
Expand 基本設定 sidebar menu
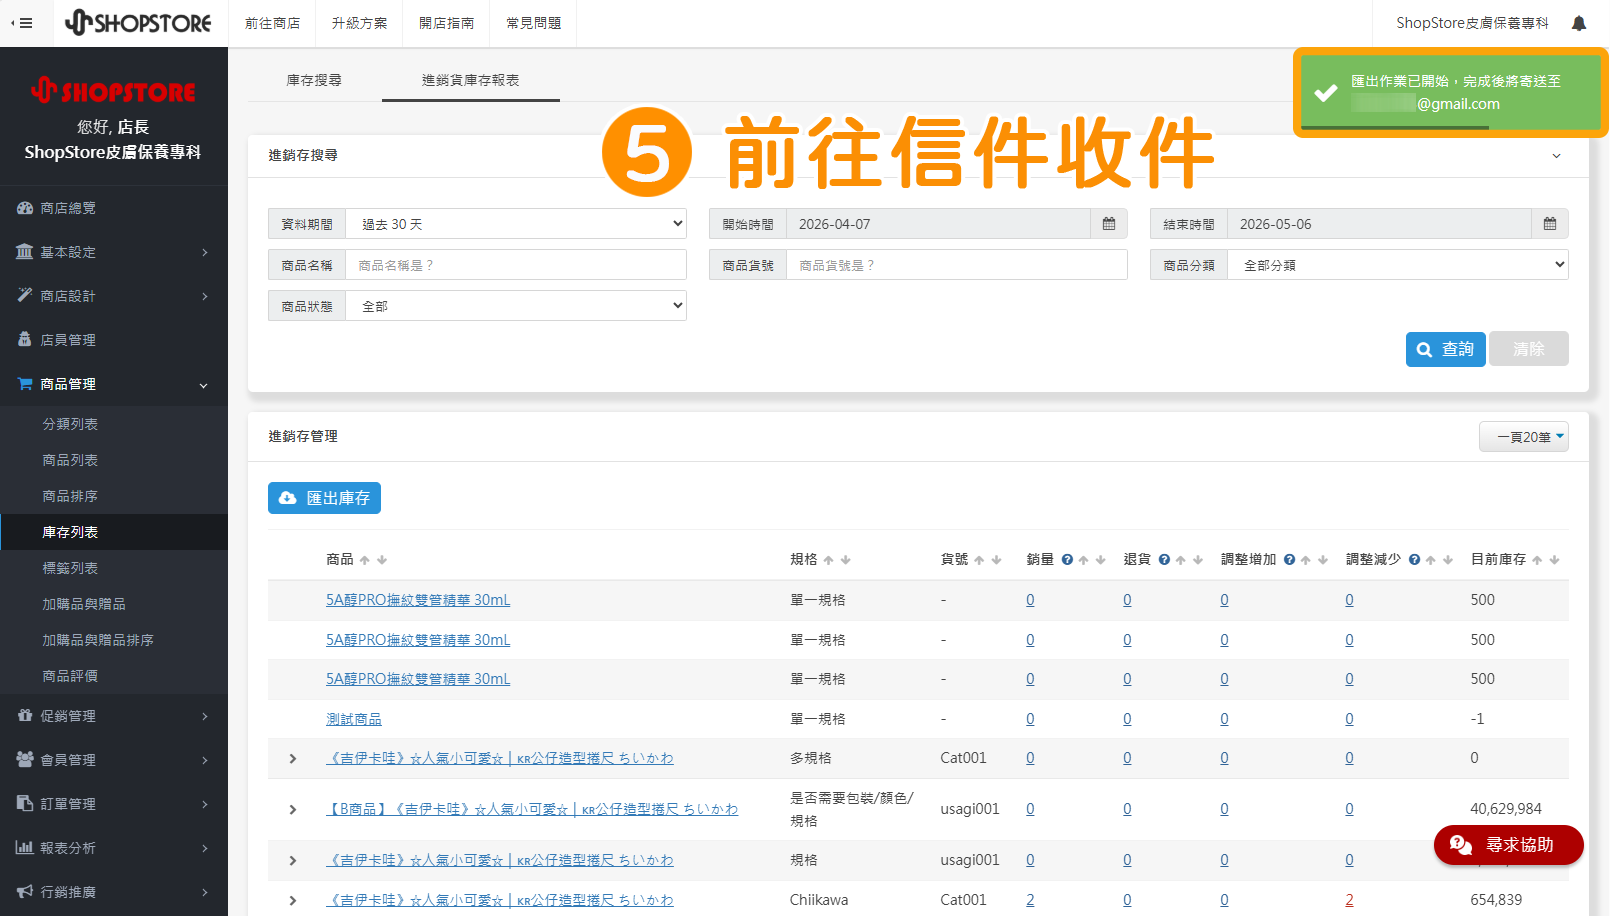point(114,252)
